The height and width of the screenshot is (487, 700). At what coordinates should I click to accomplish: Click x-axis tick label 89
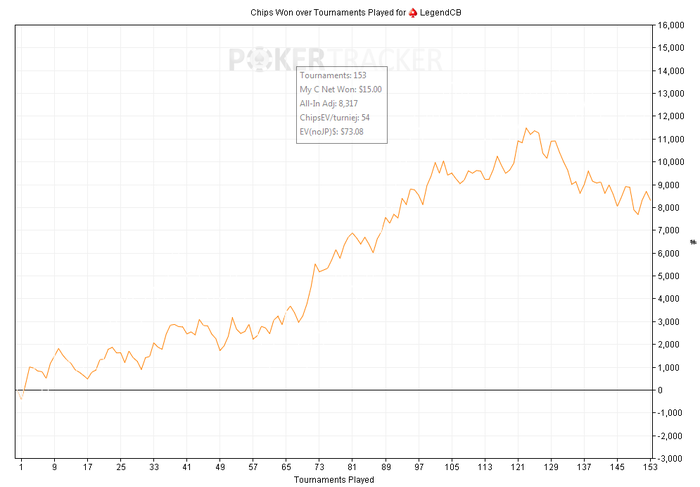(386, 467)
